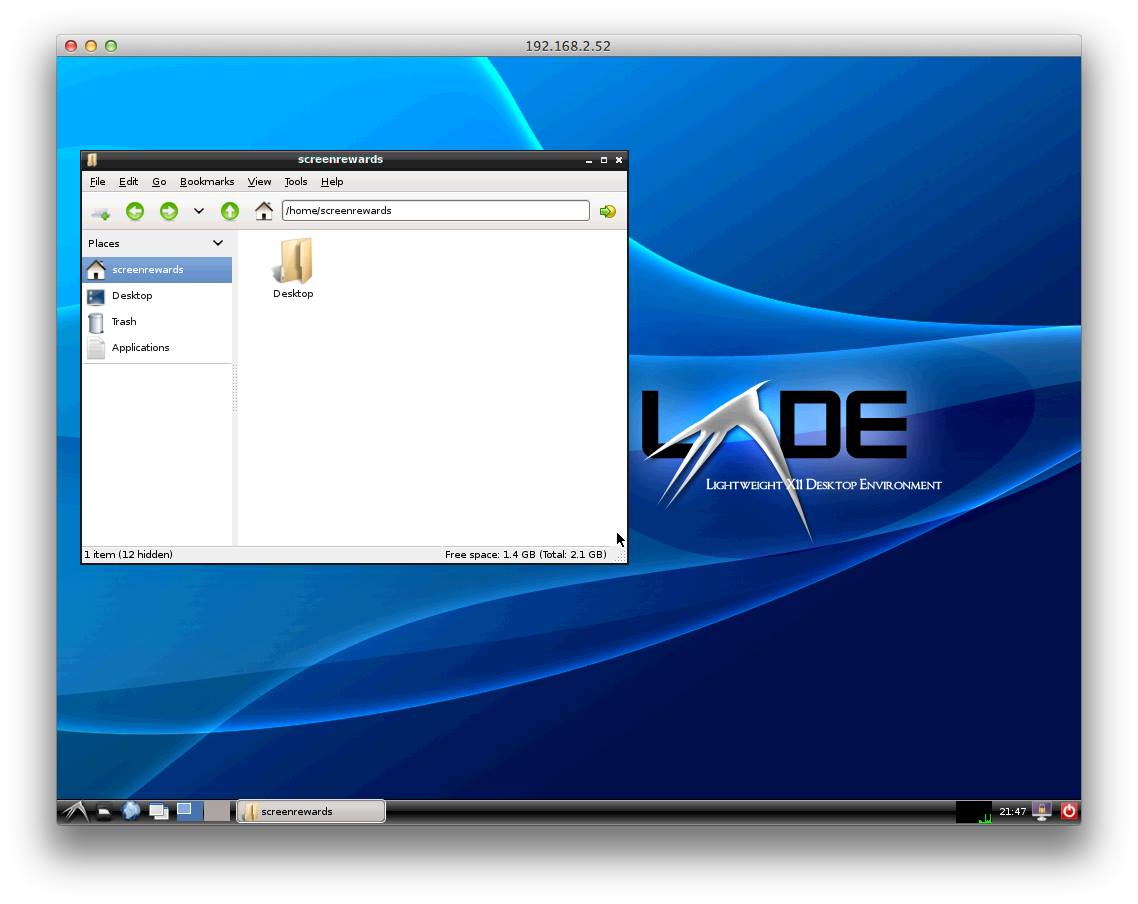Go up one directory level
This screenshot has height=904, width=1138.
[229, 211]
